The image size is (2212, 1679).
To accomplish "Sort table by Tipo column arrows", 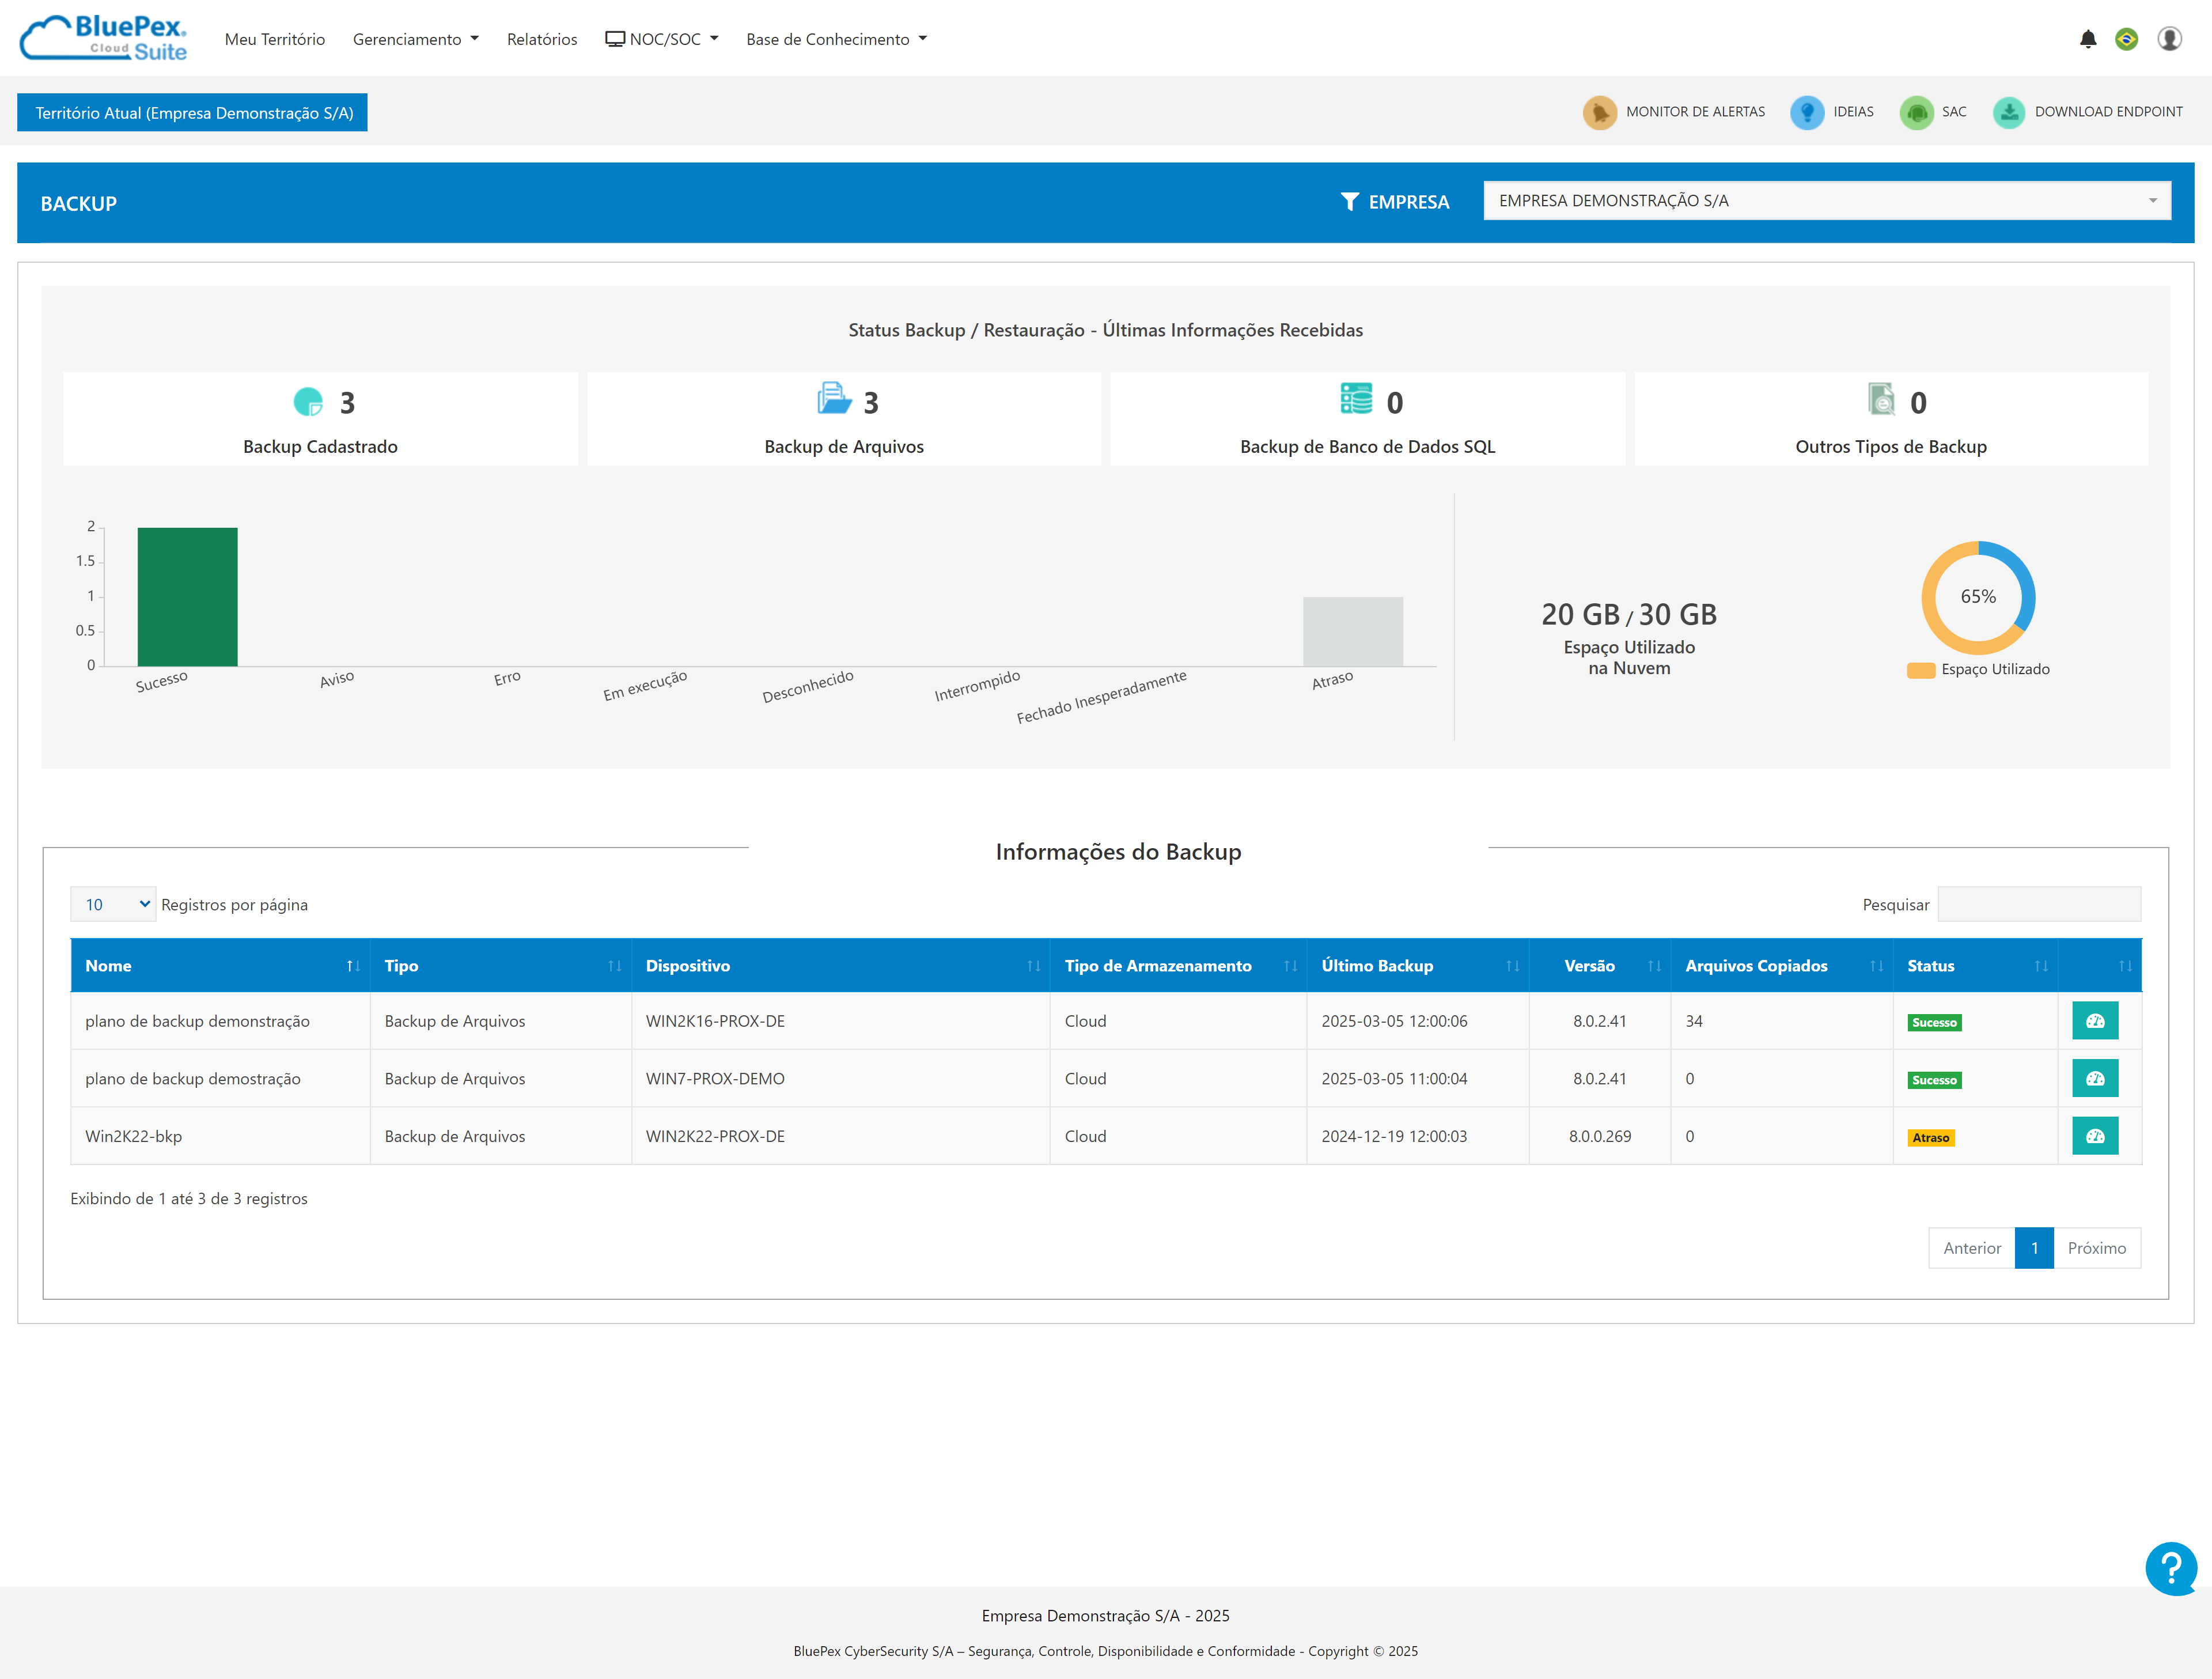I will (614, 966).
